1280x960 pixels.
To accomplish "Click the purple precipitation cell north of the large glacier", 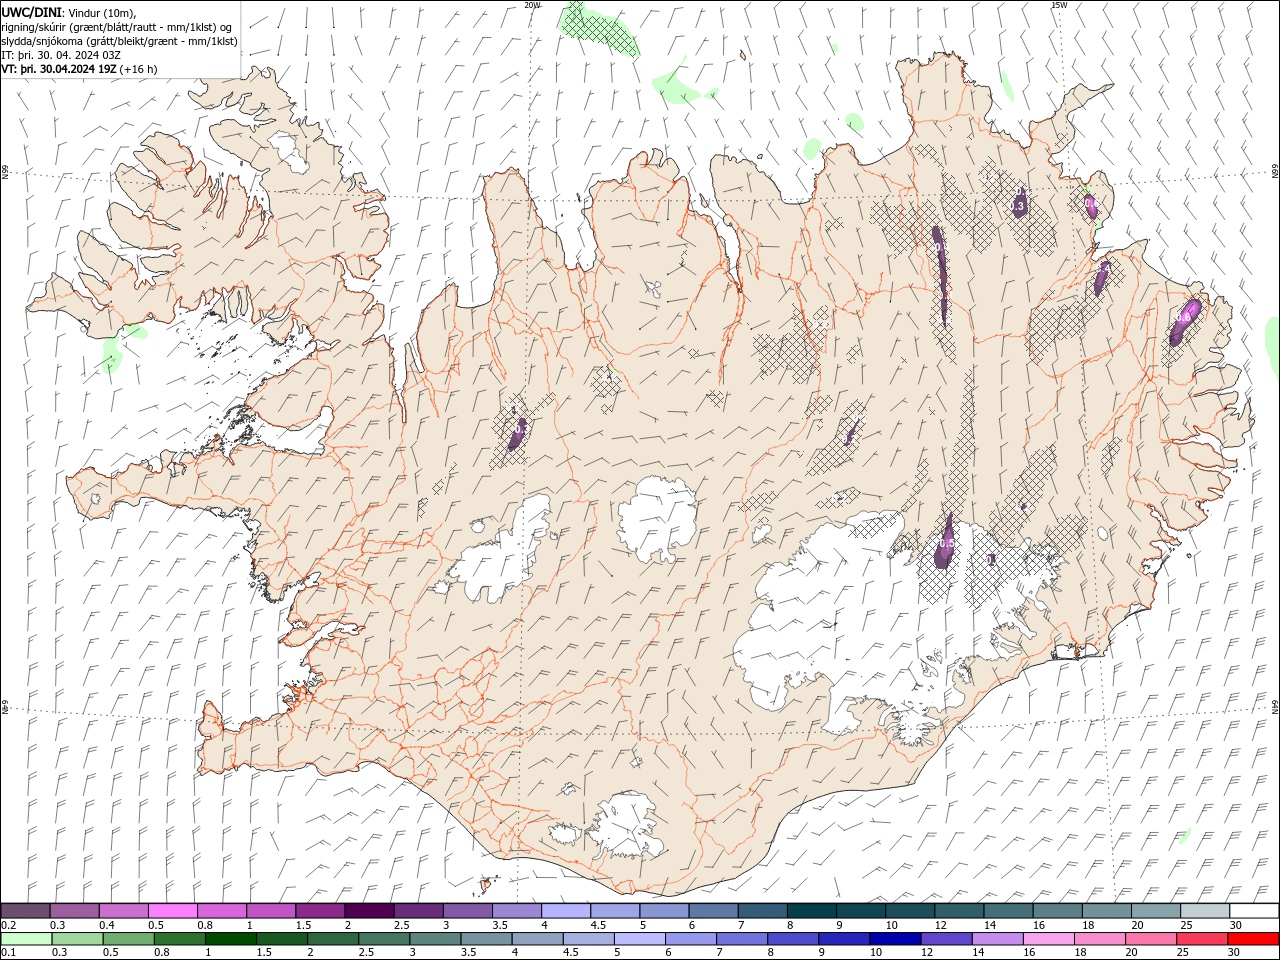I will 944,543.
